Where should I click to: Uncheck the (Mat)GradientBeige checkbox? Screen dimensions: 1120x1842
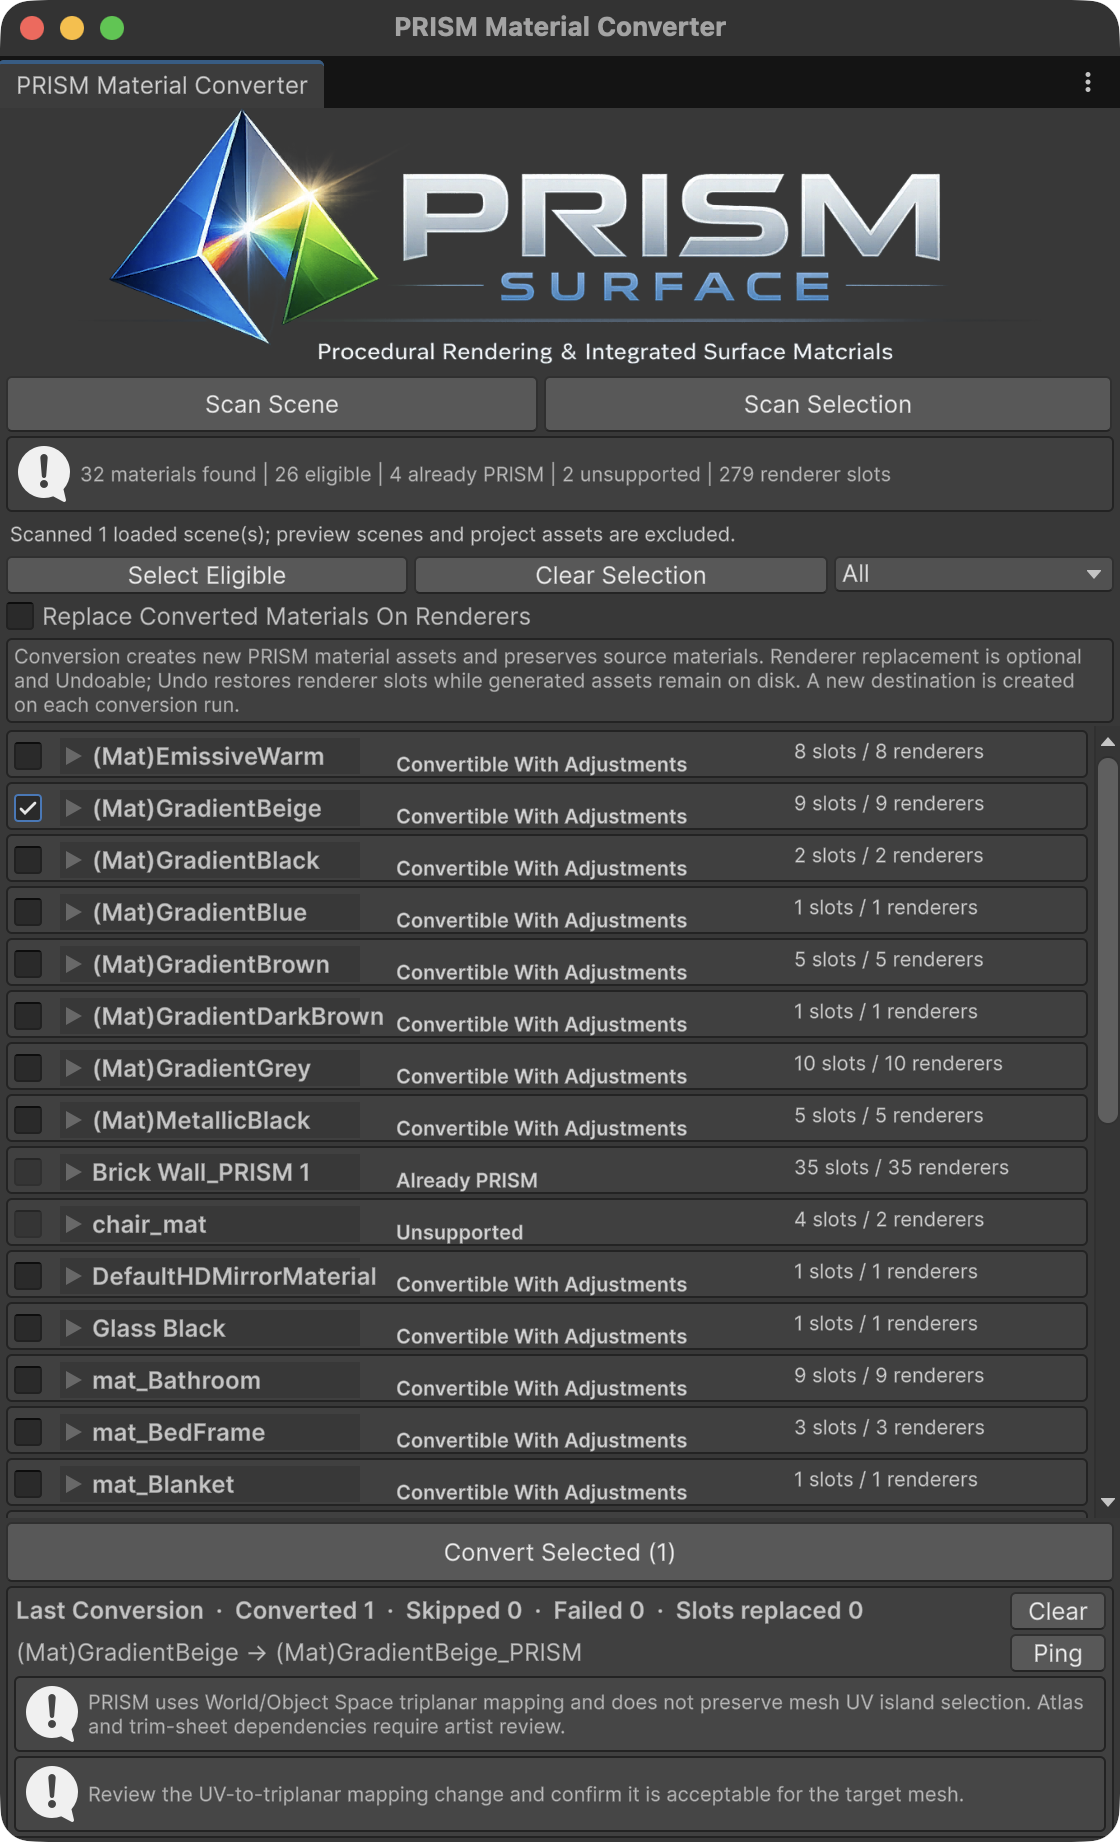(x=28, y=808)
